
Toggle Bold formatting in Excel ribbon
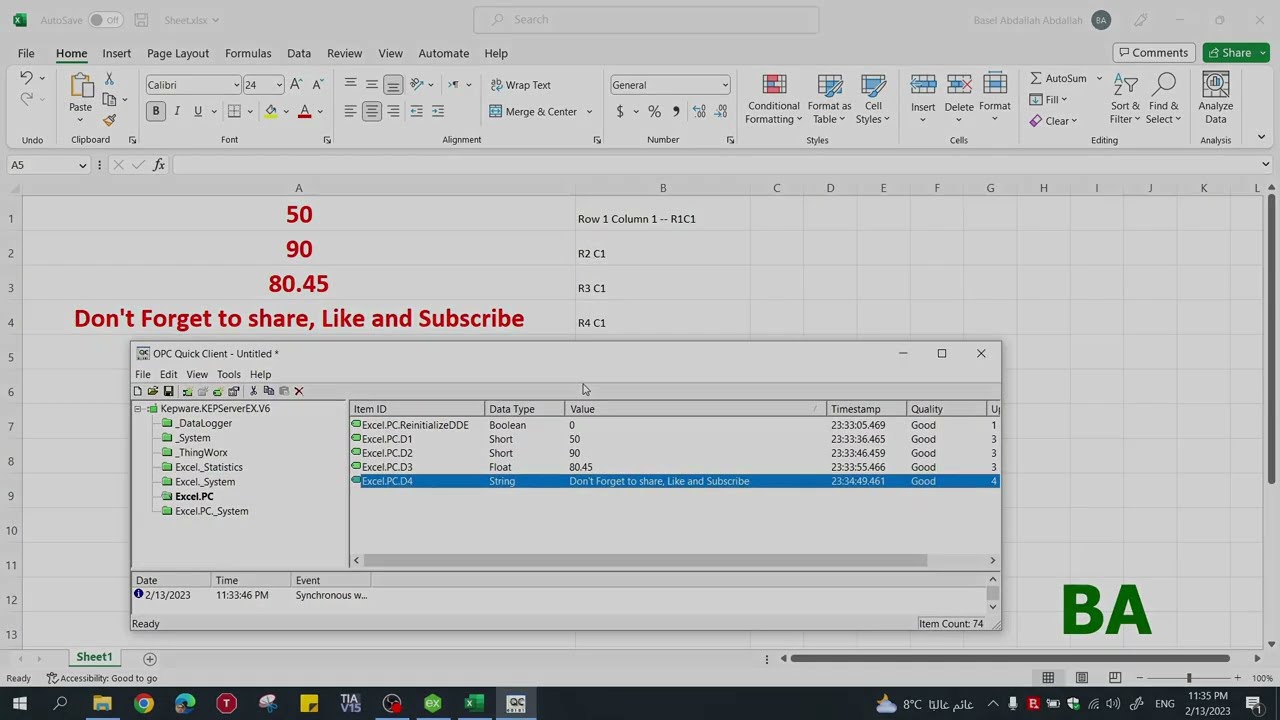[156, 111]
